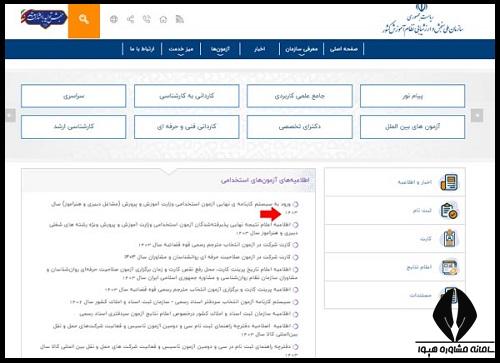Viewport: 500px width, 363px height.
Task: Click the results announcement icon in sidebar
Action: 449,267
